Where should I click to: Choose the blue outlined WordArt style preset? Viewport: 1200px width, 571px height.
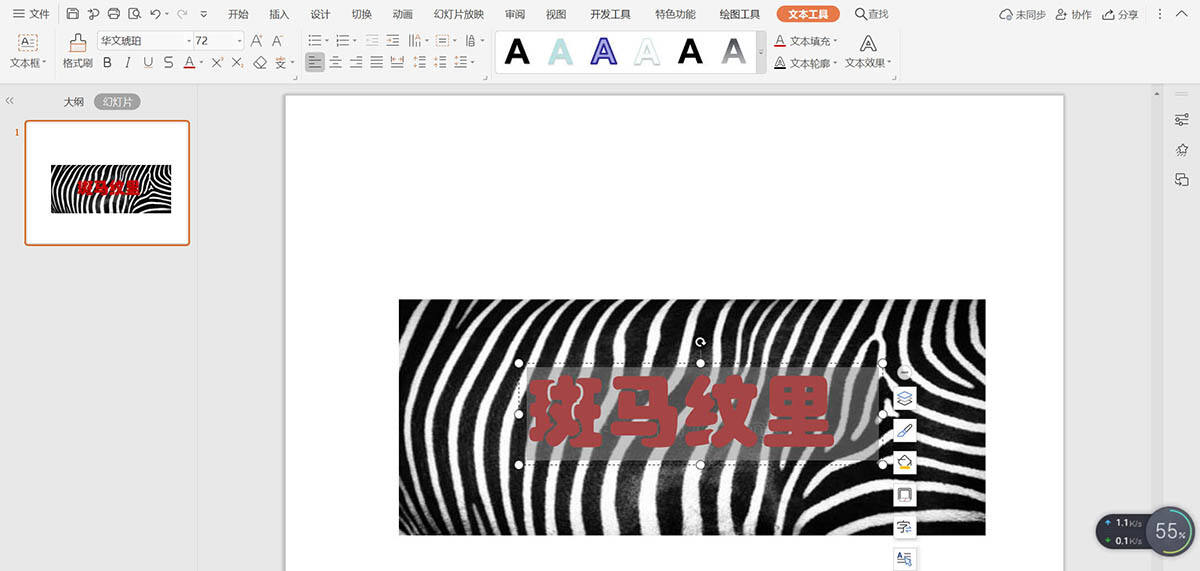[604, 51]
